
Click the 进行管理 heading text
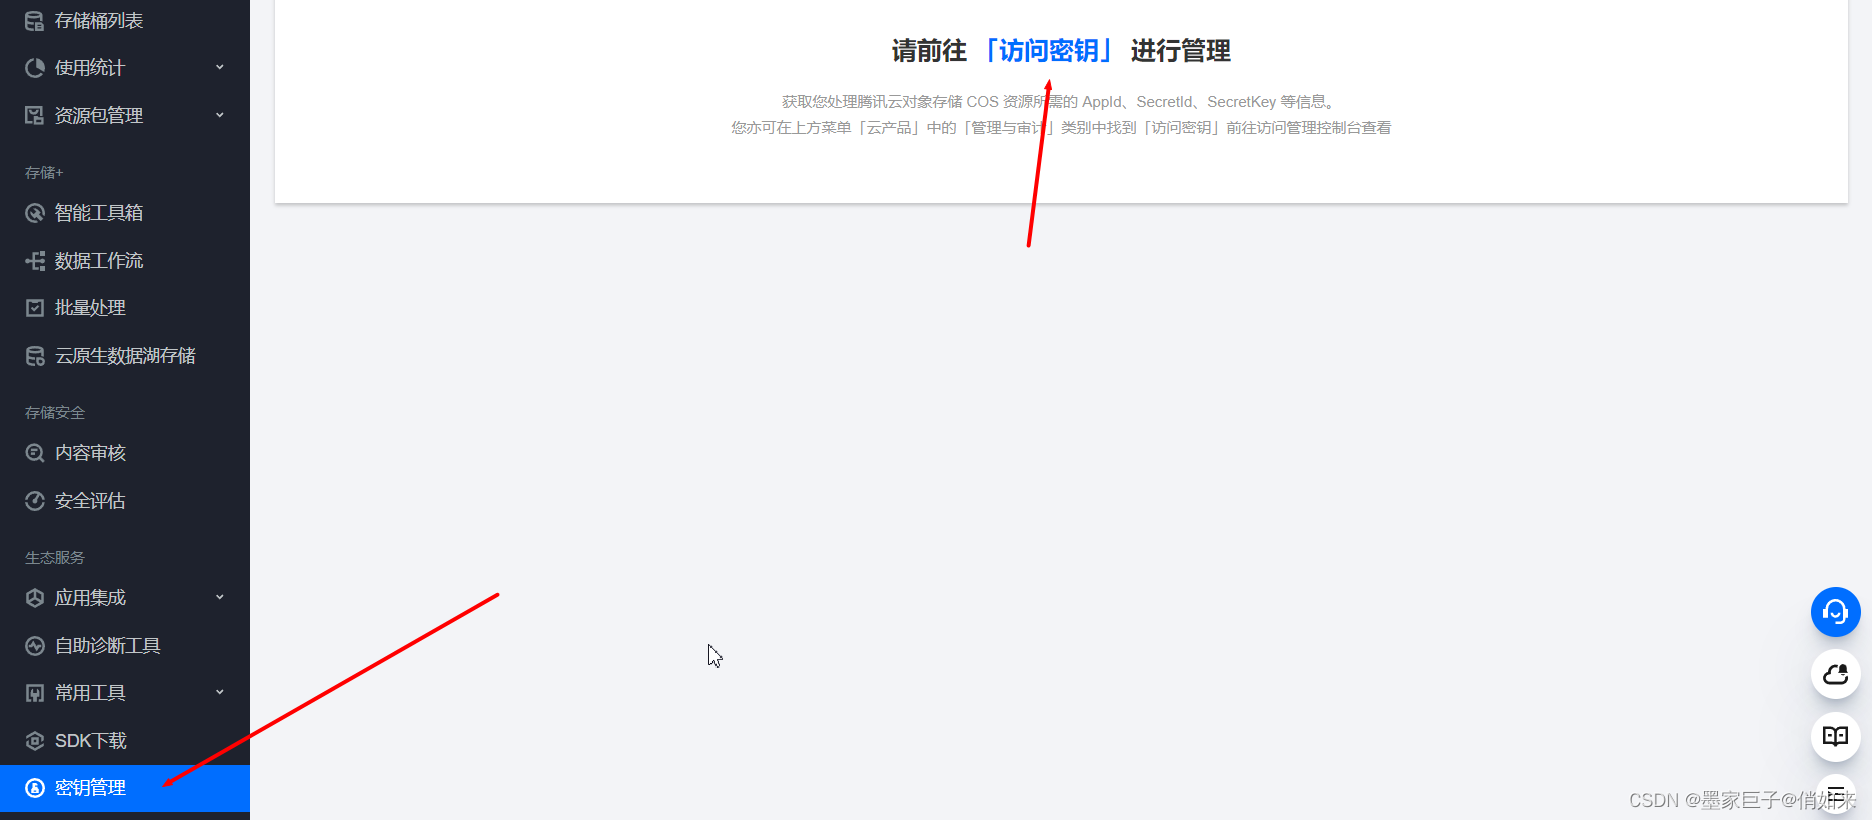pyautogui.click(x=1180, y=51)
